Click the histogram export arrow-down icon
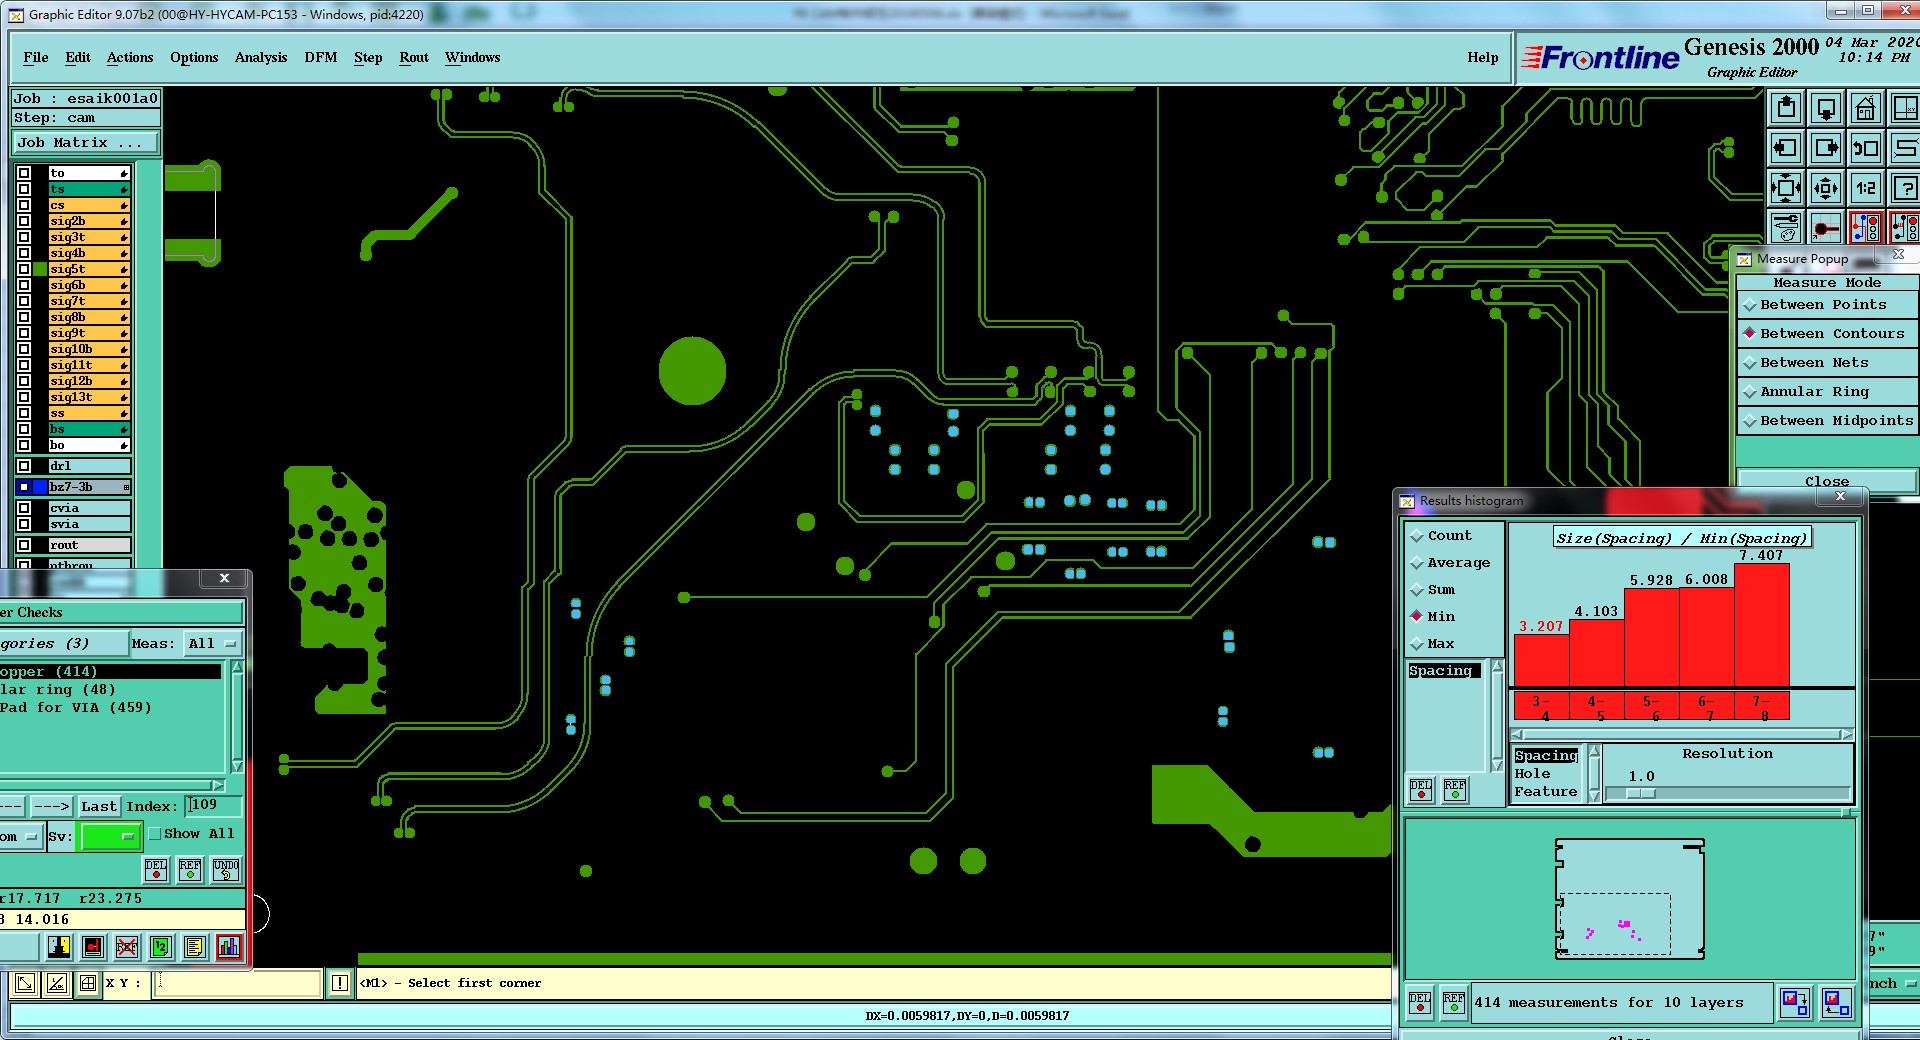The image size is (1920, 1040). point(1795,1002)
